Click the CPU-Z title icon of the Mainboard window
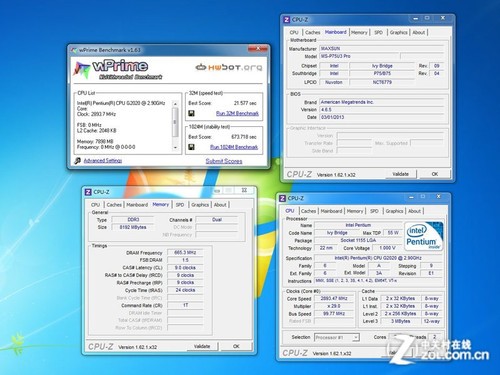 (286, 20)
